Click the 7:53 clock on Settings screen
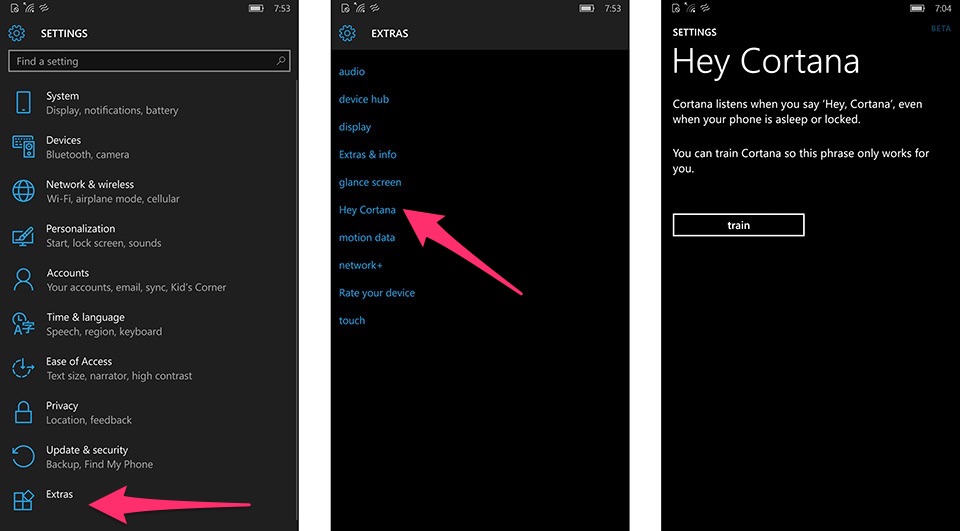 pos(282,9)
